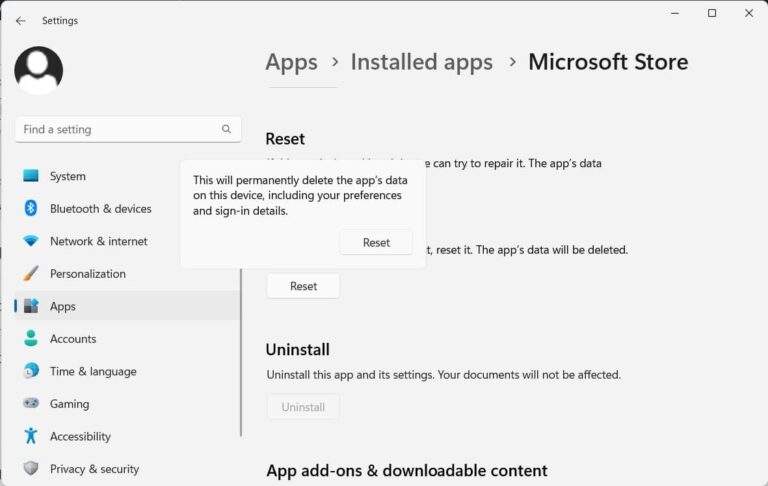Click the System monitor icon in sidebar

click(x=31, y=176)
